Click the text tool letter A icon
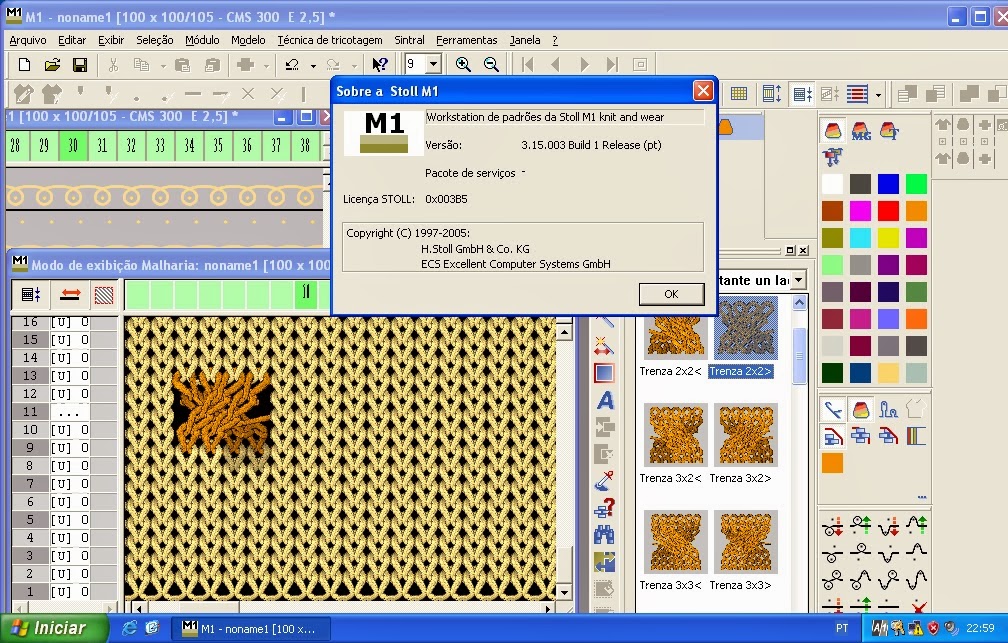The width and height of the screenshot is (1008, 643). click(x=605, y=400)
